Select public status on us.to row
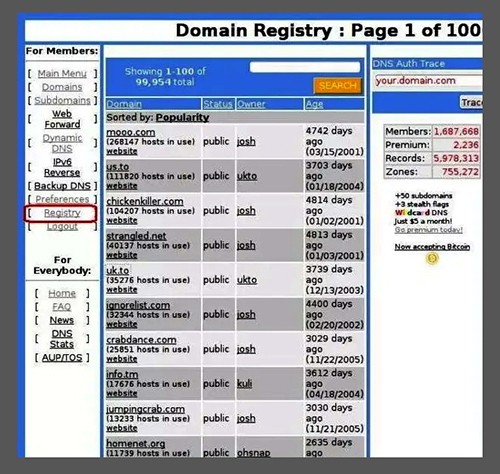Screen dimensions: 500x474 [216, 176]
